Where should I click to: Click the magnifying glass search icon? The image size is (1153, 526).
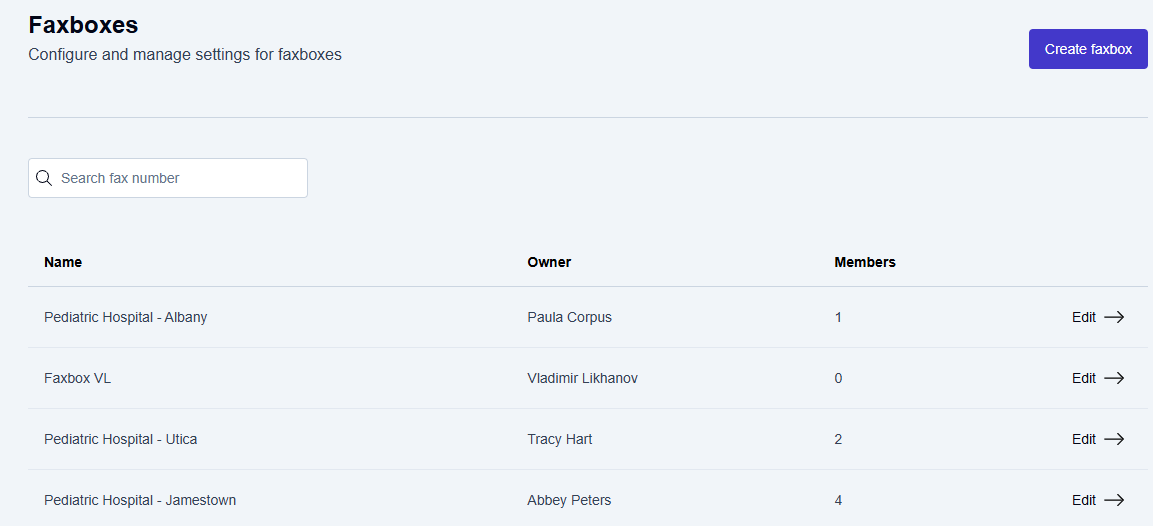[x=44, y=178]
